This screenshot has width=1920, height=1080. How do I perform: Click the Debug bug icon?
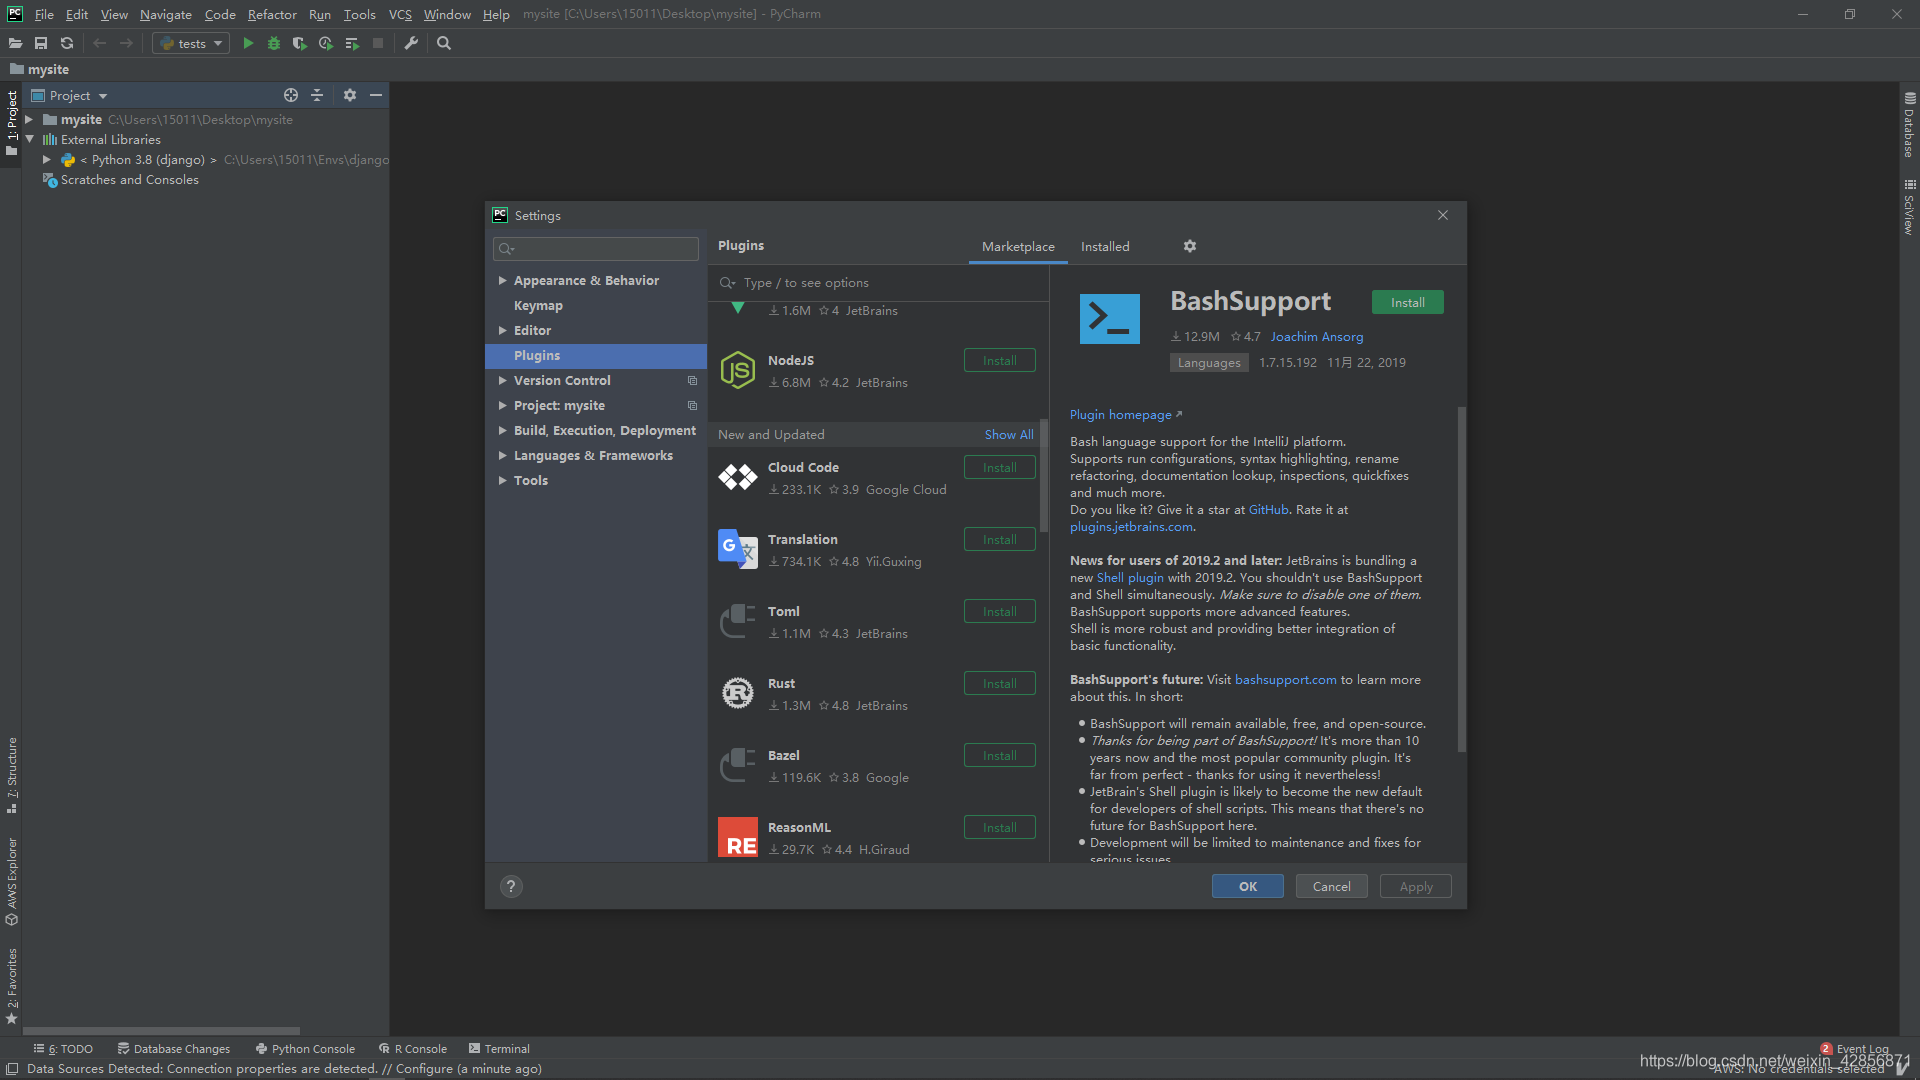click(273, 43)
